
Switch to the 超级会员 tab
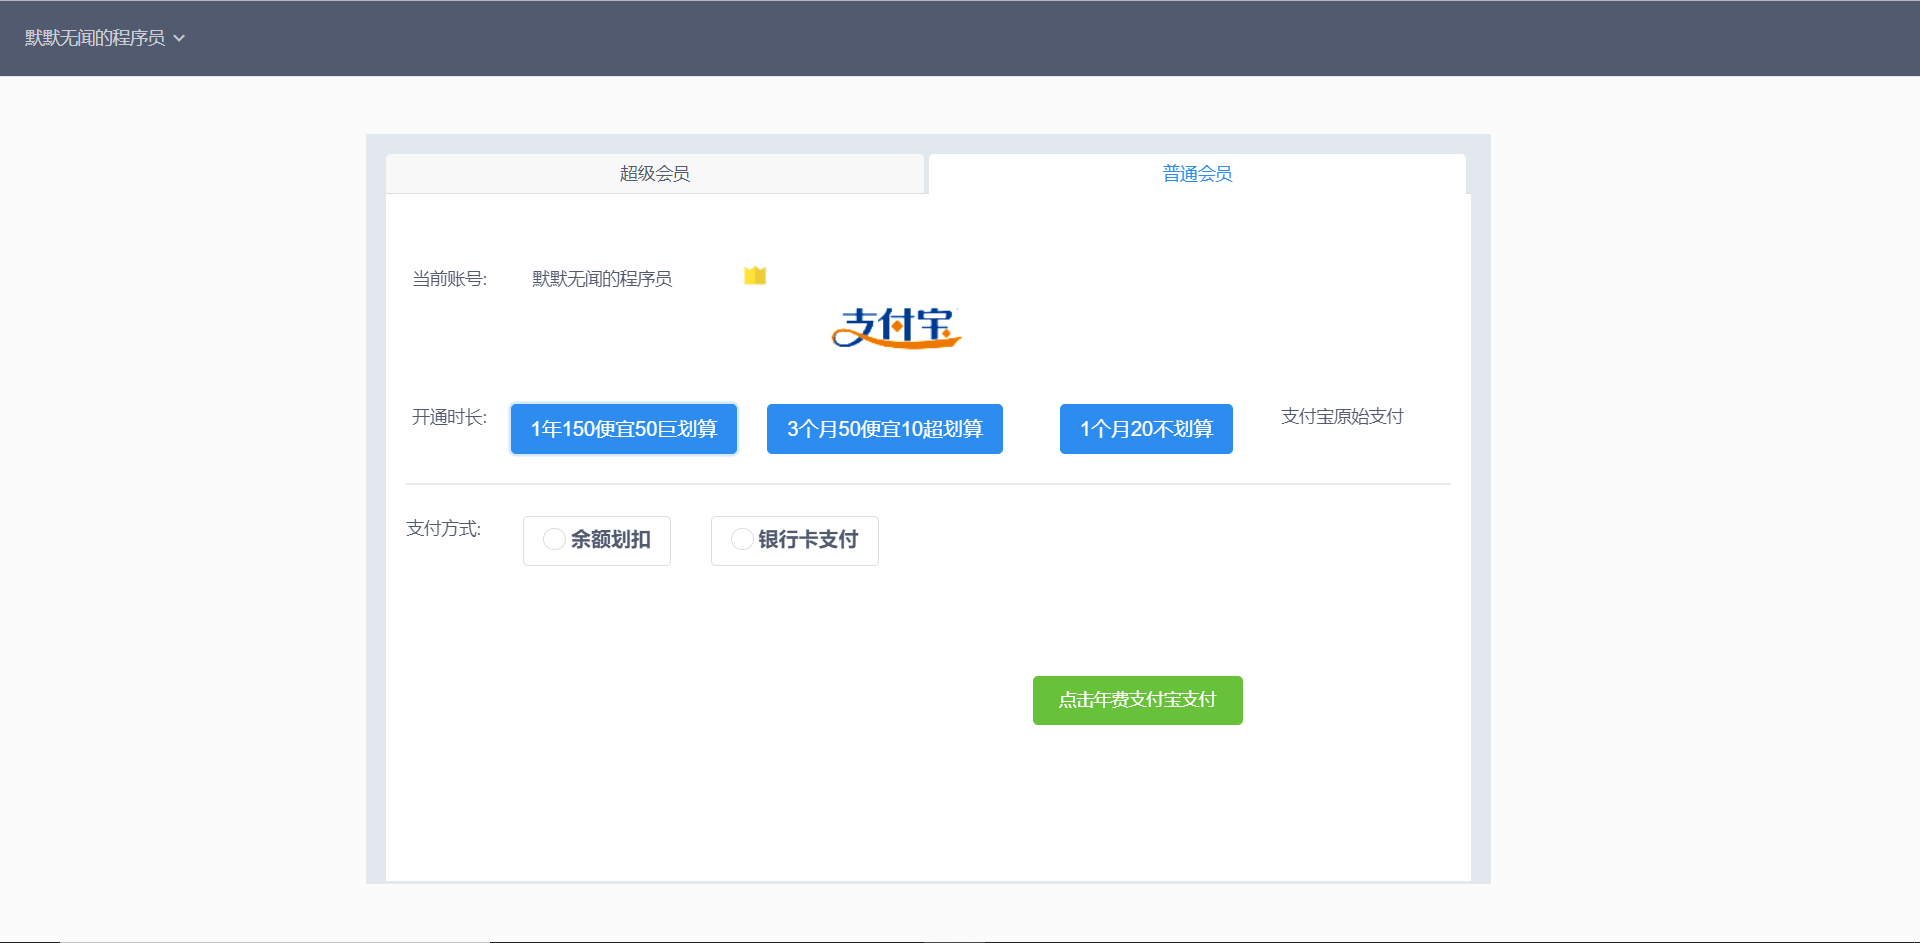pyautogui.click(x=655, y=174)
